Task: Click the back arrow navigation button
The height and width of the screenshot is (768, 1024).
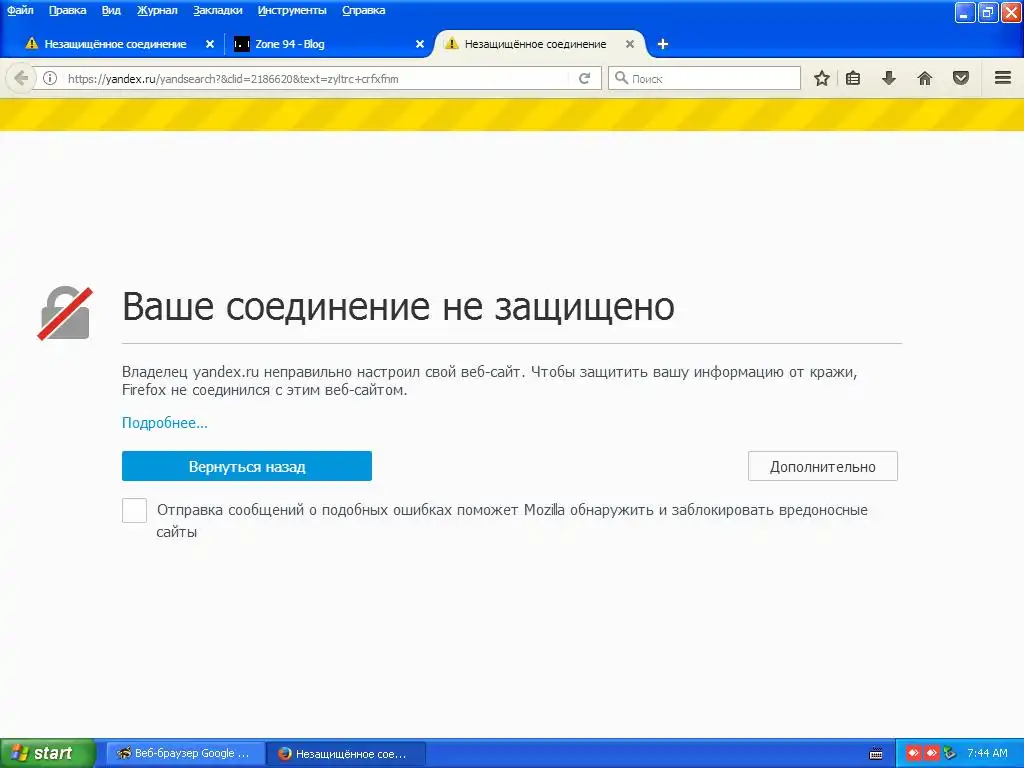Action: [21, 78]
